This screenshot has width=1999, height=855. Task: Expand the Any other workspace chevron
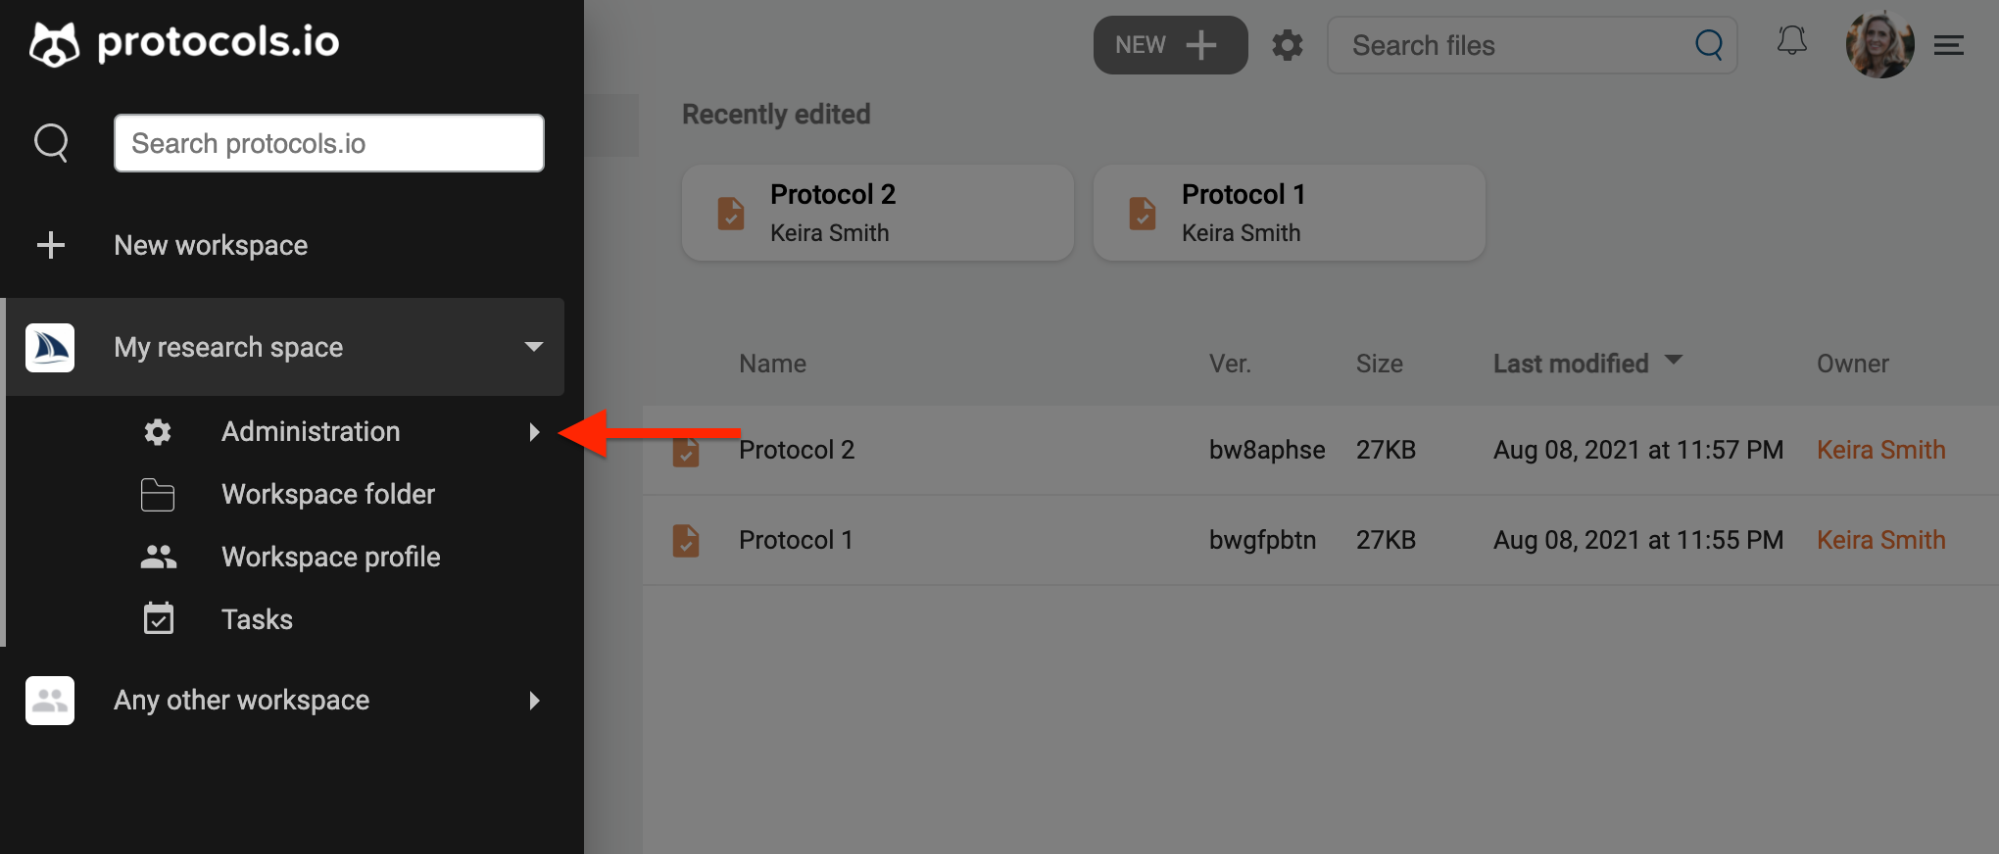(535, 700)
